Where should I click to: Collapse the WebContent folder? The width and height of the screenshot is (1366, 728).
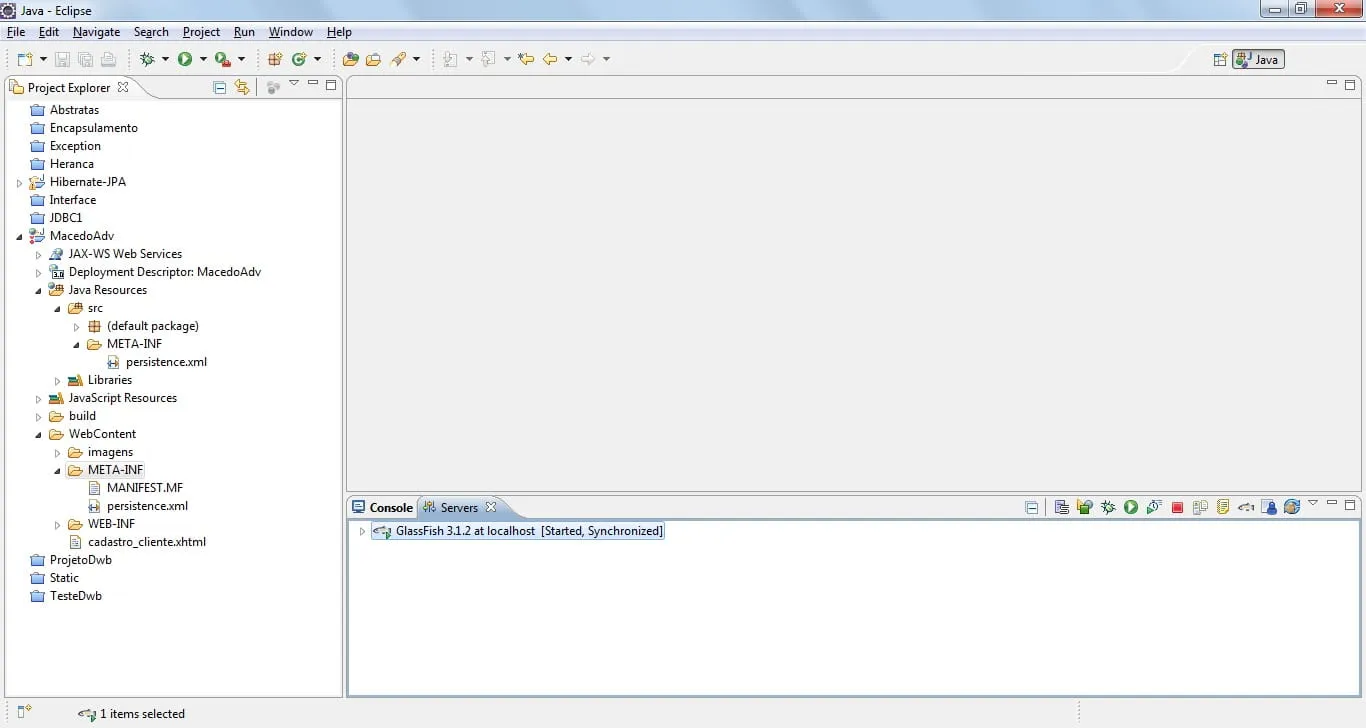tap(38, 435)
